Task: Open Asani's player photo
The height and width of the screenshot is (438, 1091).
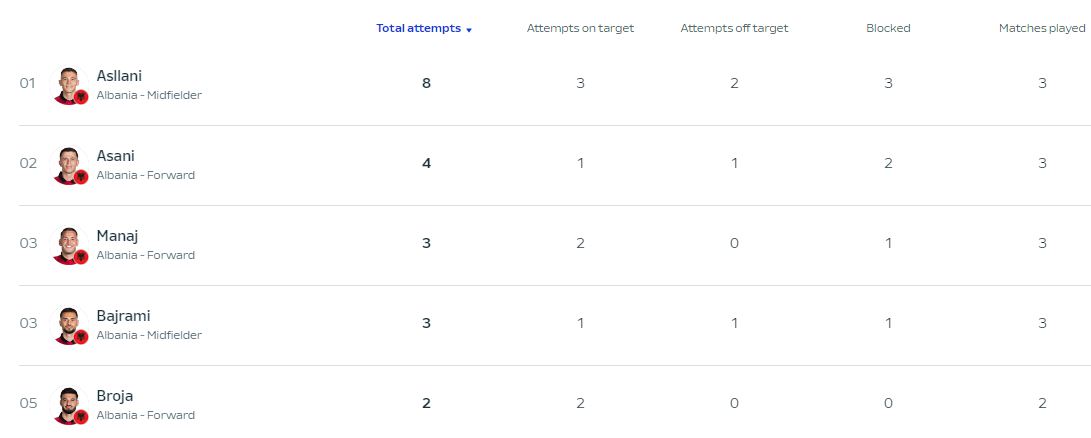Action: (68, 165)
